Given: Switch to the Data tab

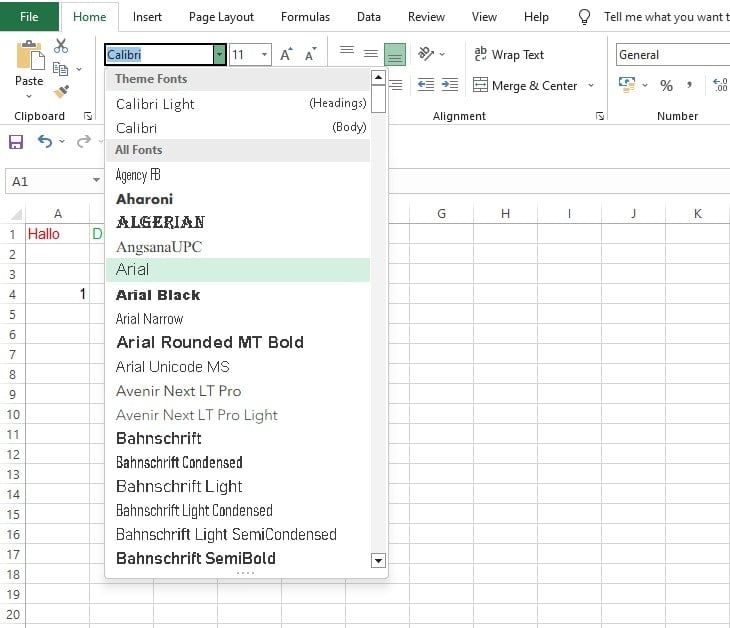Looking at the screenshot, I should (369, 17).
